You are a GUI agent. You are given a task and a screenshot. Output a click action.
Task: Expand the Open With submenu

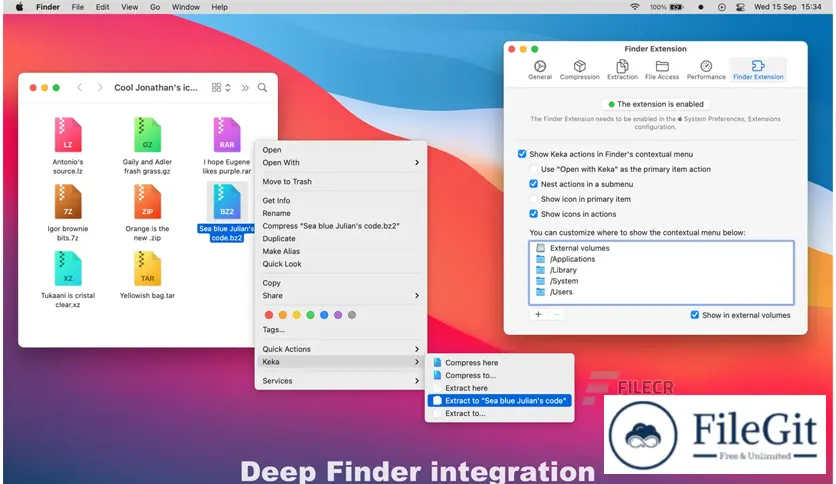(x=340, y=163)
